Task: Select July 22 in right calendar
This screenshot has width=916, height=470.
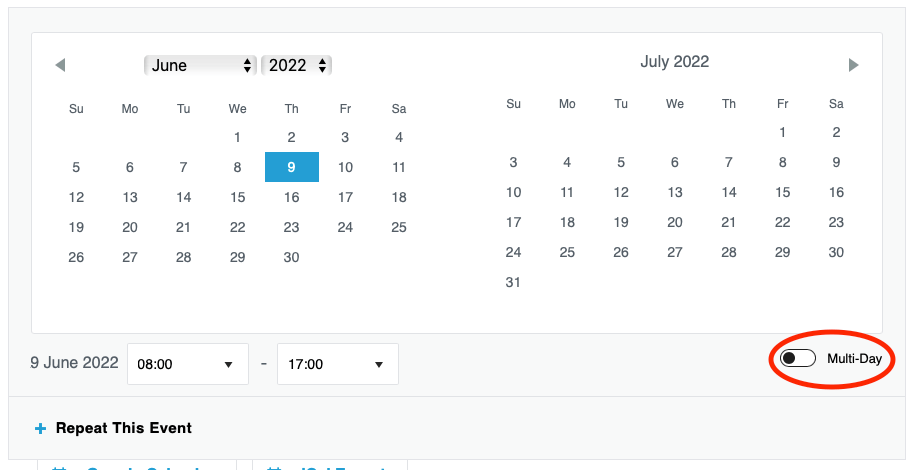Action: coord(782,222)
